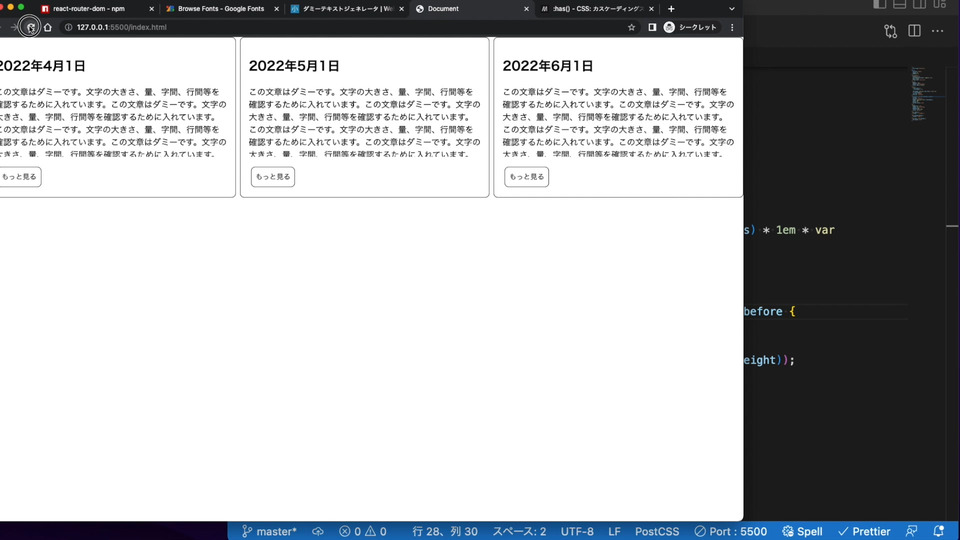Customize VS Code layout icon
The image size is (960, 540).
[x=940, y=4]
